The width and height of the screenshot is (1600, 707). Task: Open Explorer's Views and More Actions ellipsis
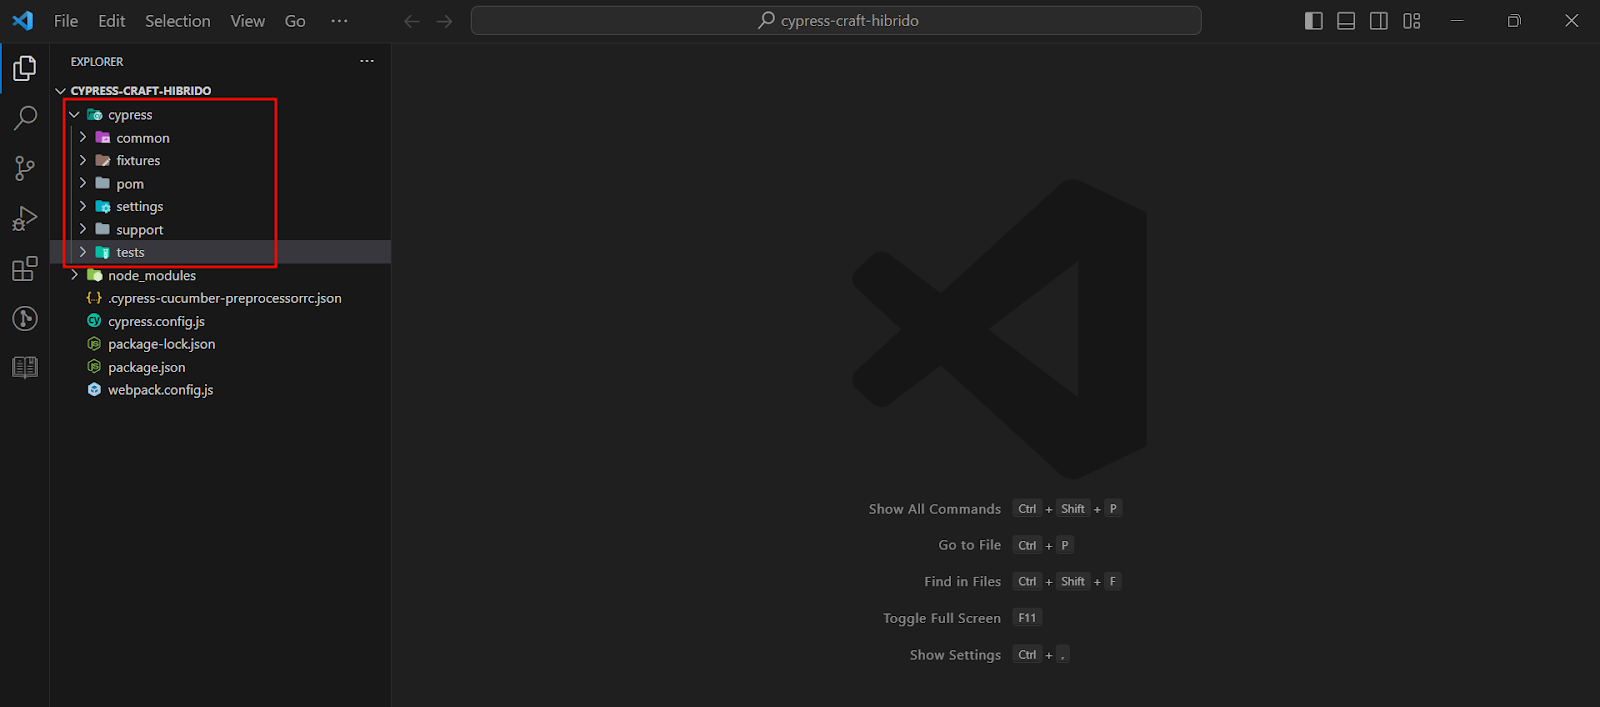367,61
